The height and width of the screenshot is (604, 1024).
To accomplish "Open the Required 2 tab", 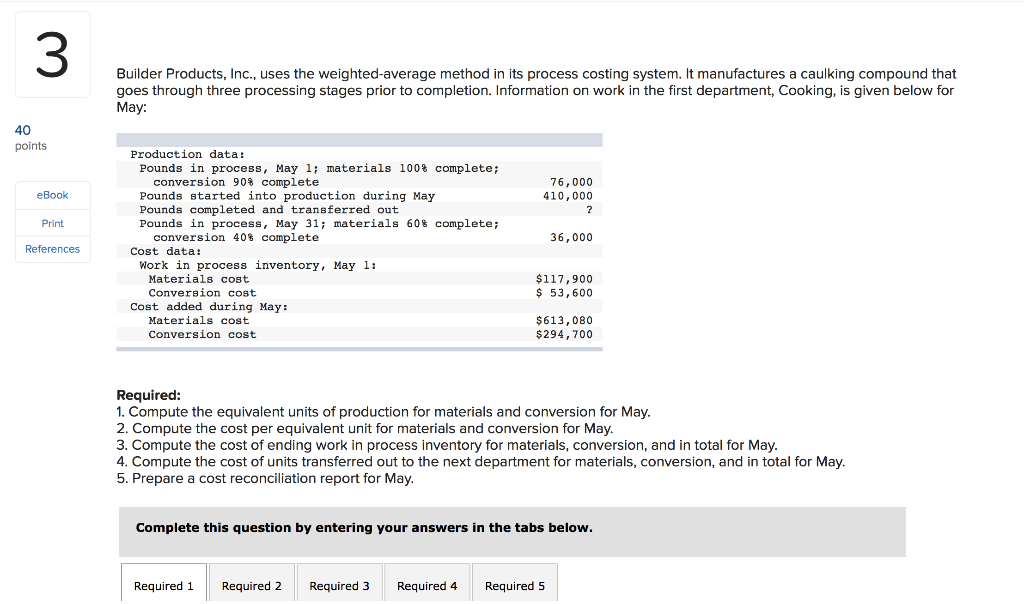I will [x=251, y=585].
